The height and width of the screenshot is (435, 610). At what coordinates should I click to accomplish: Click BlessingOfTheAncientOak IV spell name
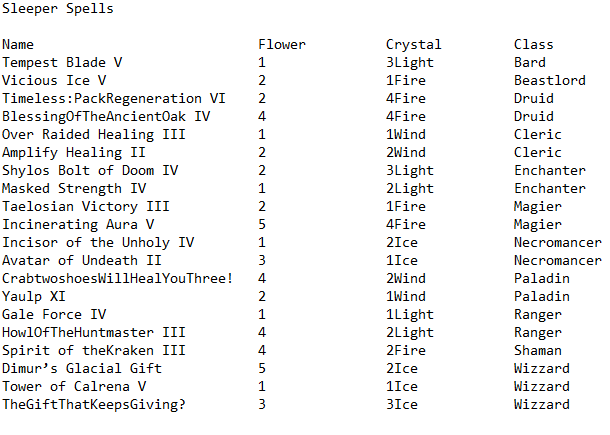pyautogui.click(x=106, y=117)
